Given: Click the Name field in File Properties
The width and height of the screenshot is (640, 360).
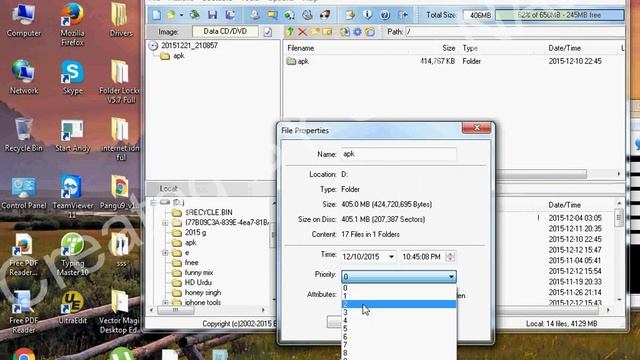Looking at the screenshot, I should pos(399,154).
